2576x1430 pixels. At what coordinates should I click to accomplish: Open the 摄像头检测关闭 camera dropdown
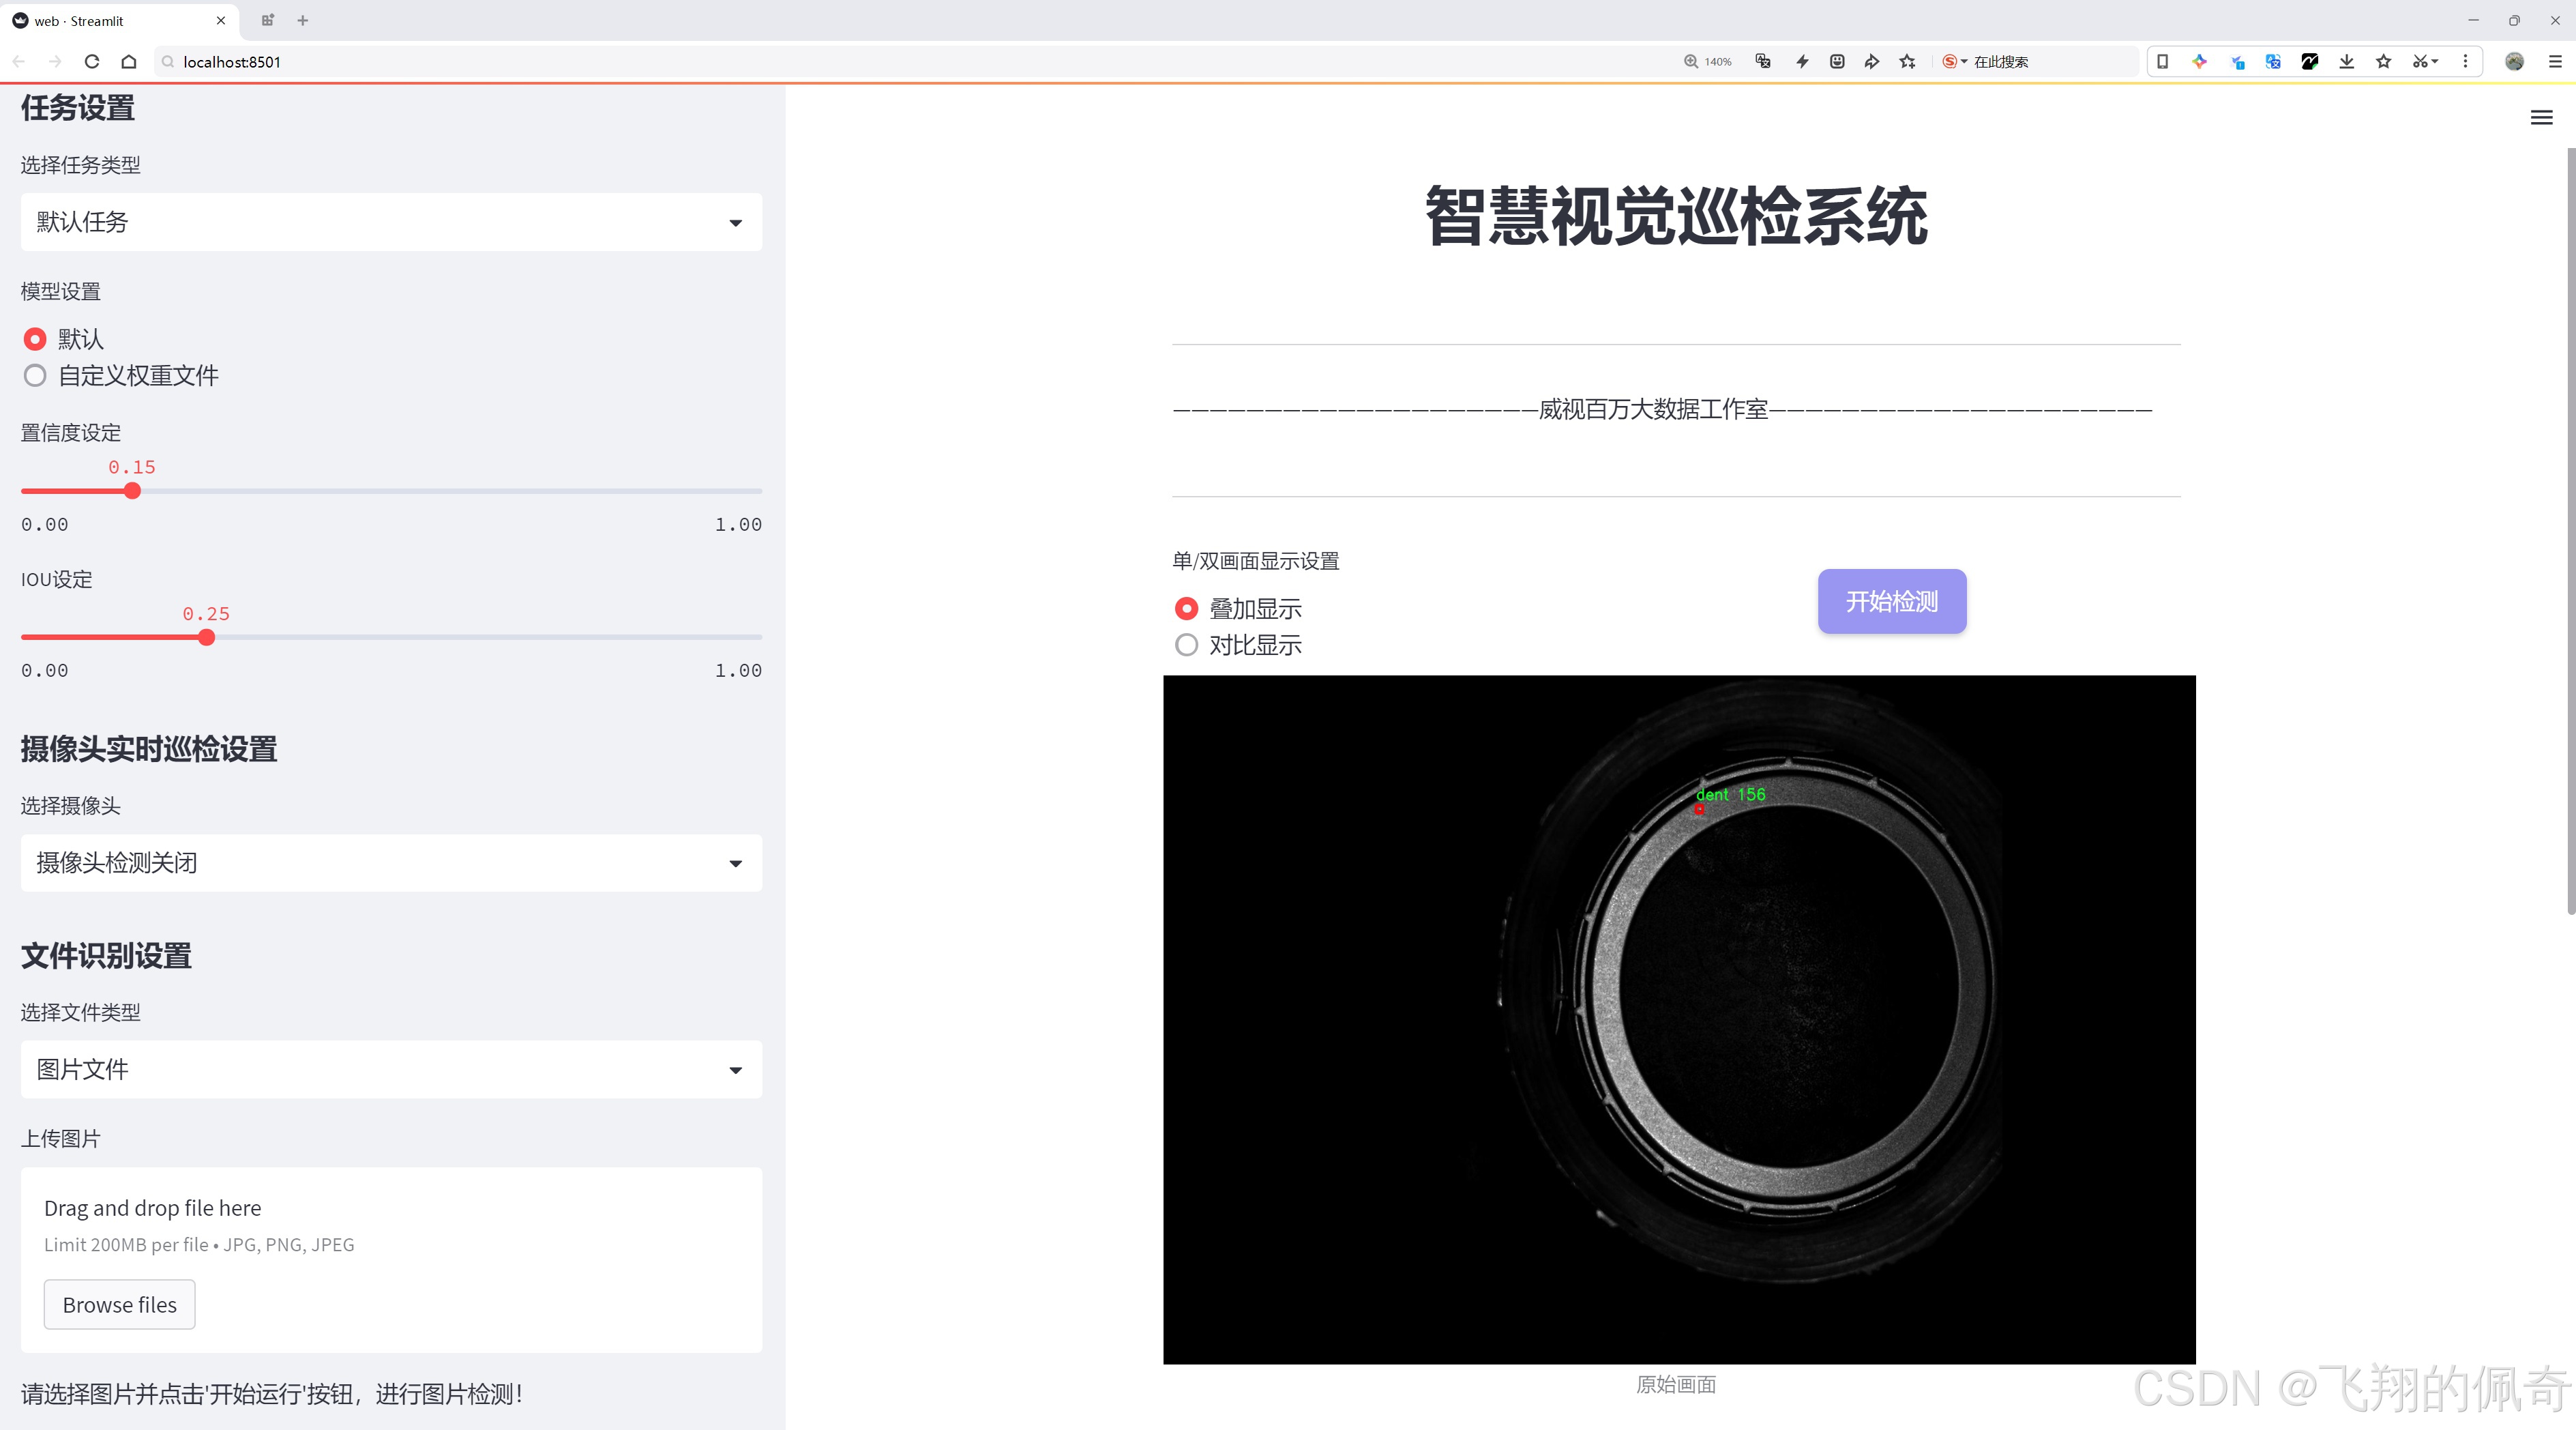pyautogui.click(x=390, y=862)
